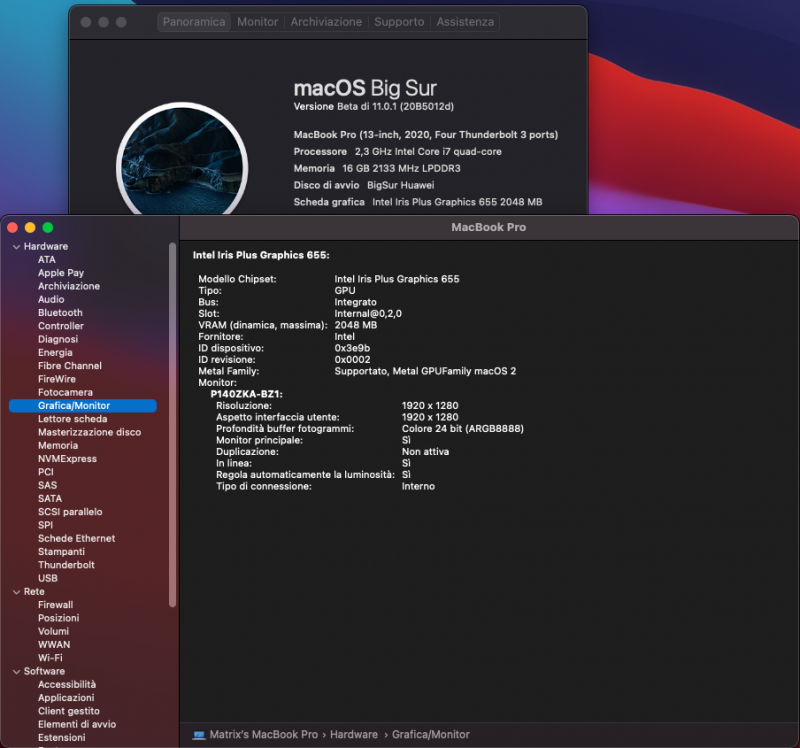
Task: Select Firewall under Rete
Action: (x=56, y=605)
